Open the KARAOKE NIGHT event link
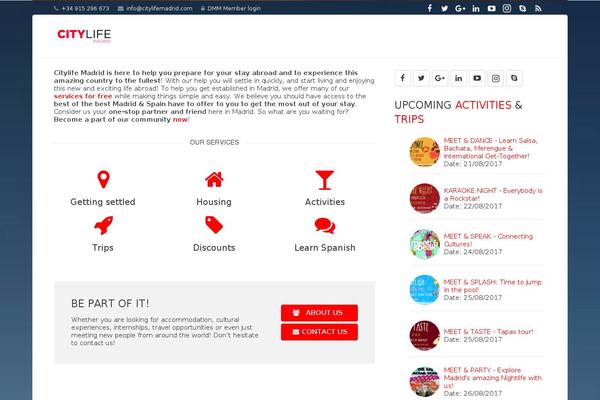The height and width of the screenshot is (400, 600). (x=493, y=194)
